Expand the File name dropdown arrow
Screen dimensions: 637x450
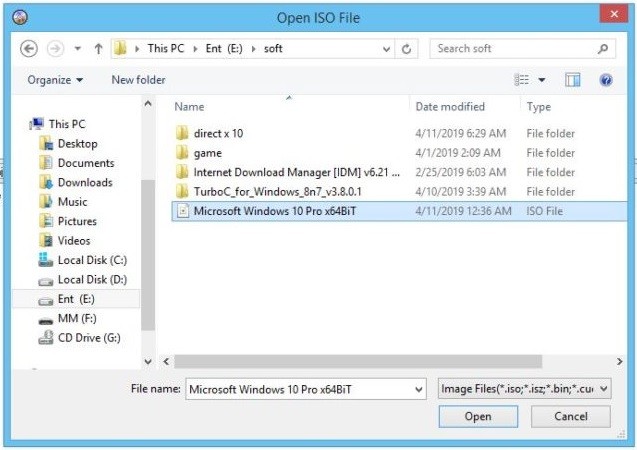click(419, 389)
